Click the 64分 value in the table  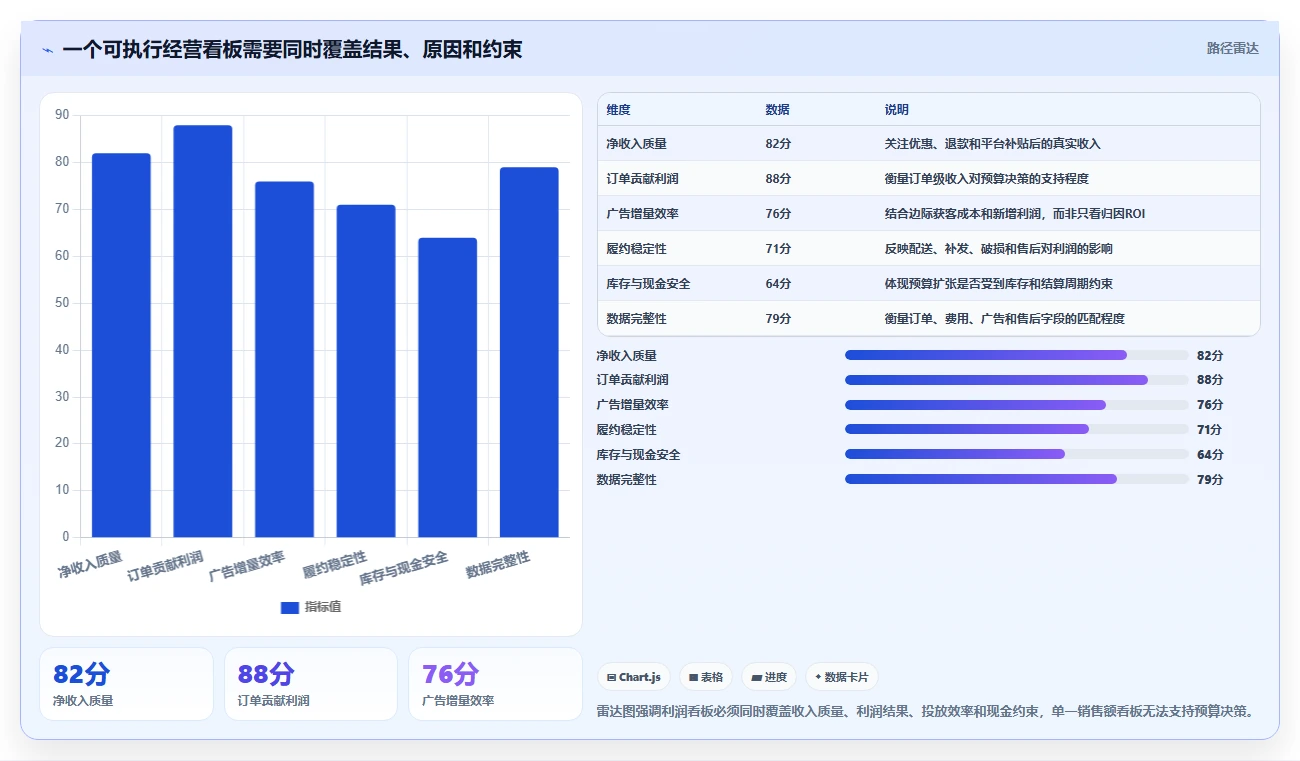coord(778,284)
